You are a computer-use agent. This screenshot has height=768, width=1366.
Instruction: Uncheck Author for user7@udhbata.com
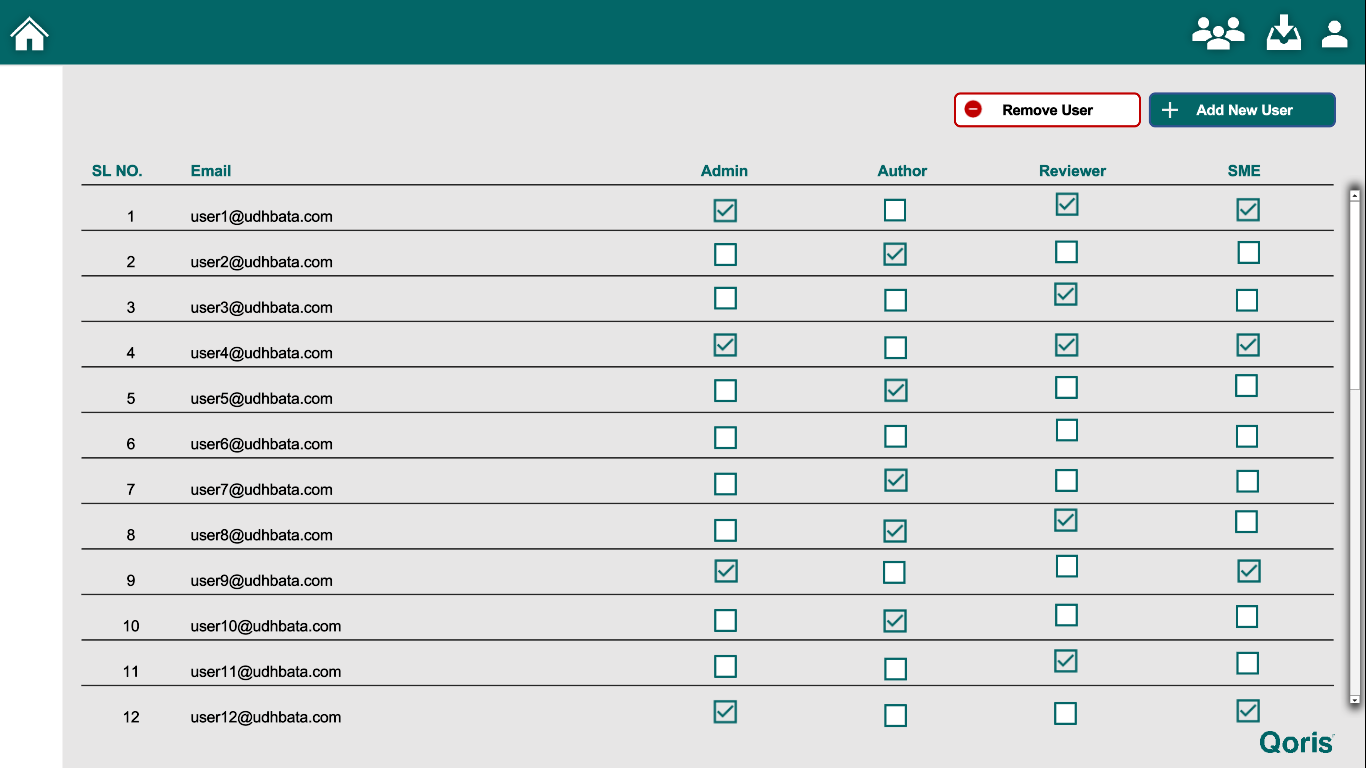[x=896, y=480]
